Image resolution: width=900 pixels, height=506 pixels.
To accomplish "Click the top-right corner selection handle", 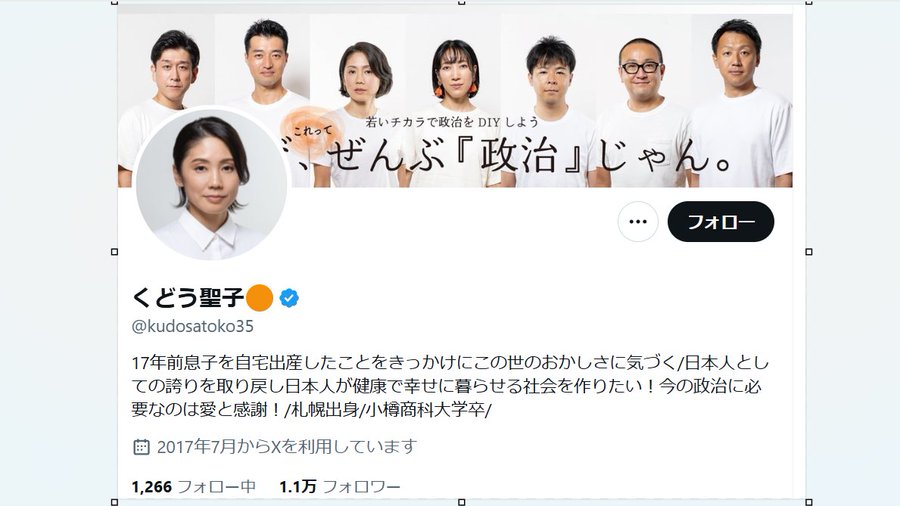I will click(809, 2).
